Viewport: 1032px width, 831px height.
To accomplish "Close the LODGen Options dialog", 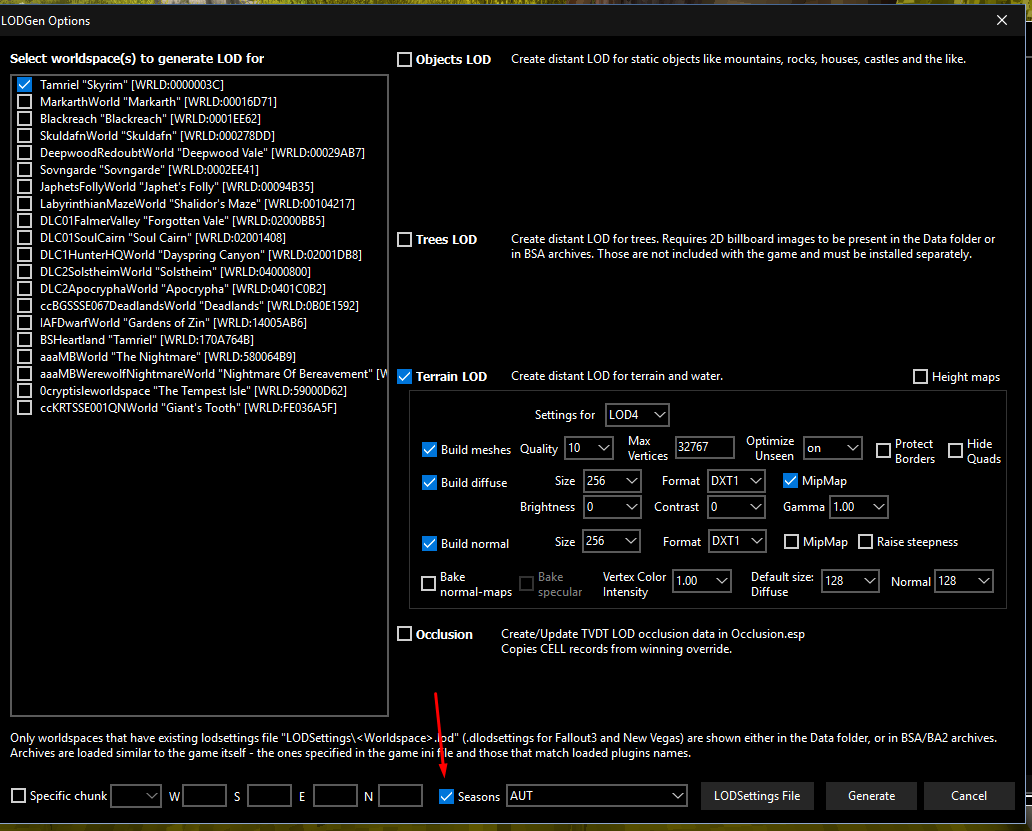I will point(1002,20).
